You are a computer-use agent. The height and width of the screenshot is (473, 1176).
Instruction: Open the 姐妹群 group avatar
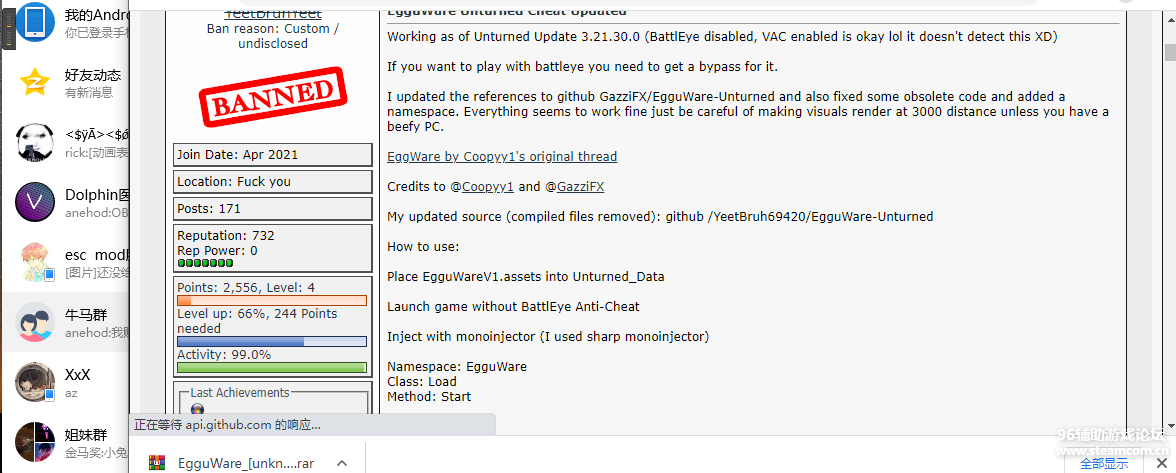[35, 442]
